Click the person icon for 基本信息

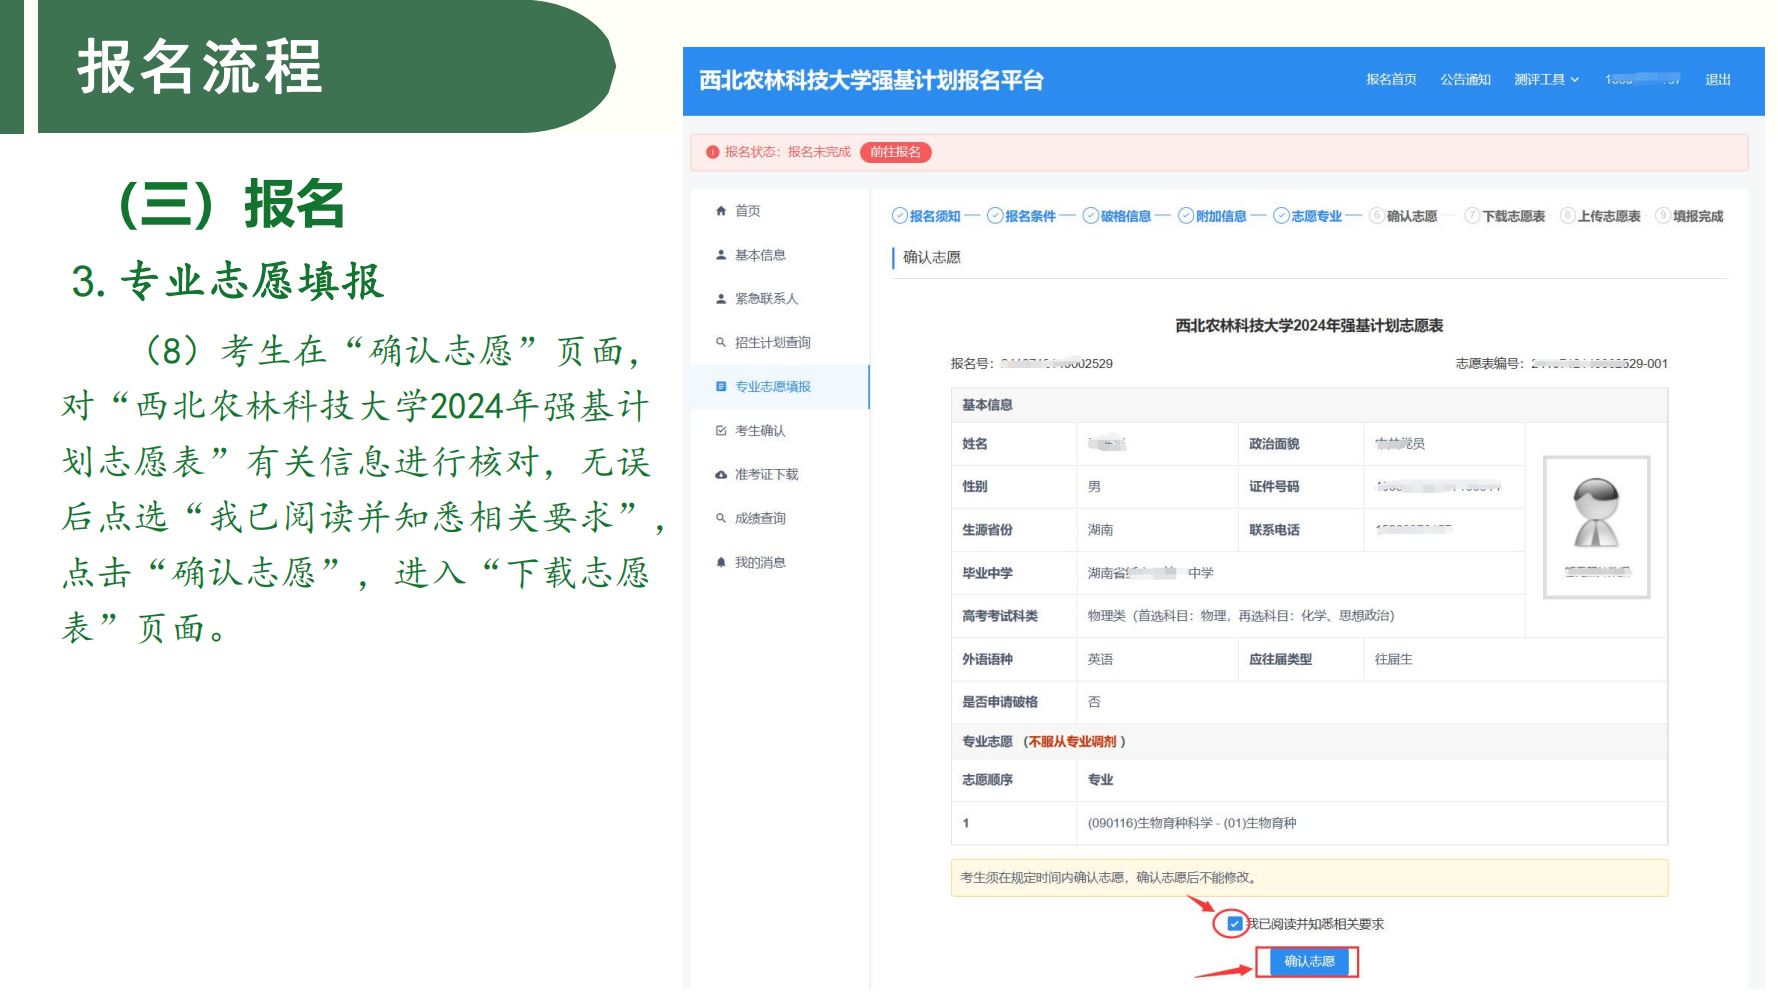720,255
